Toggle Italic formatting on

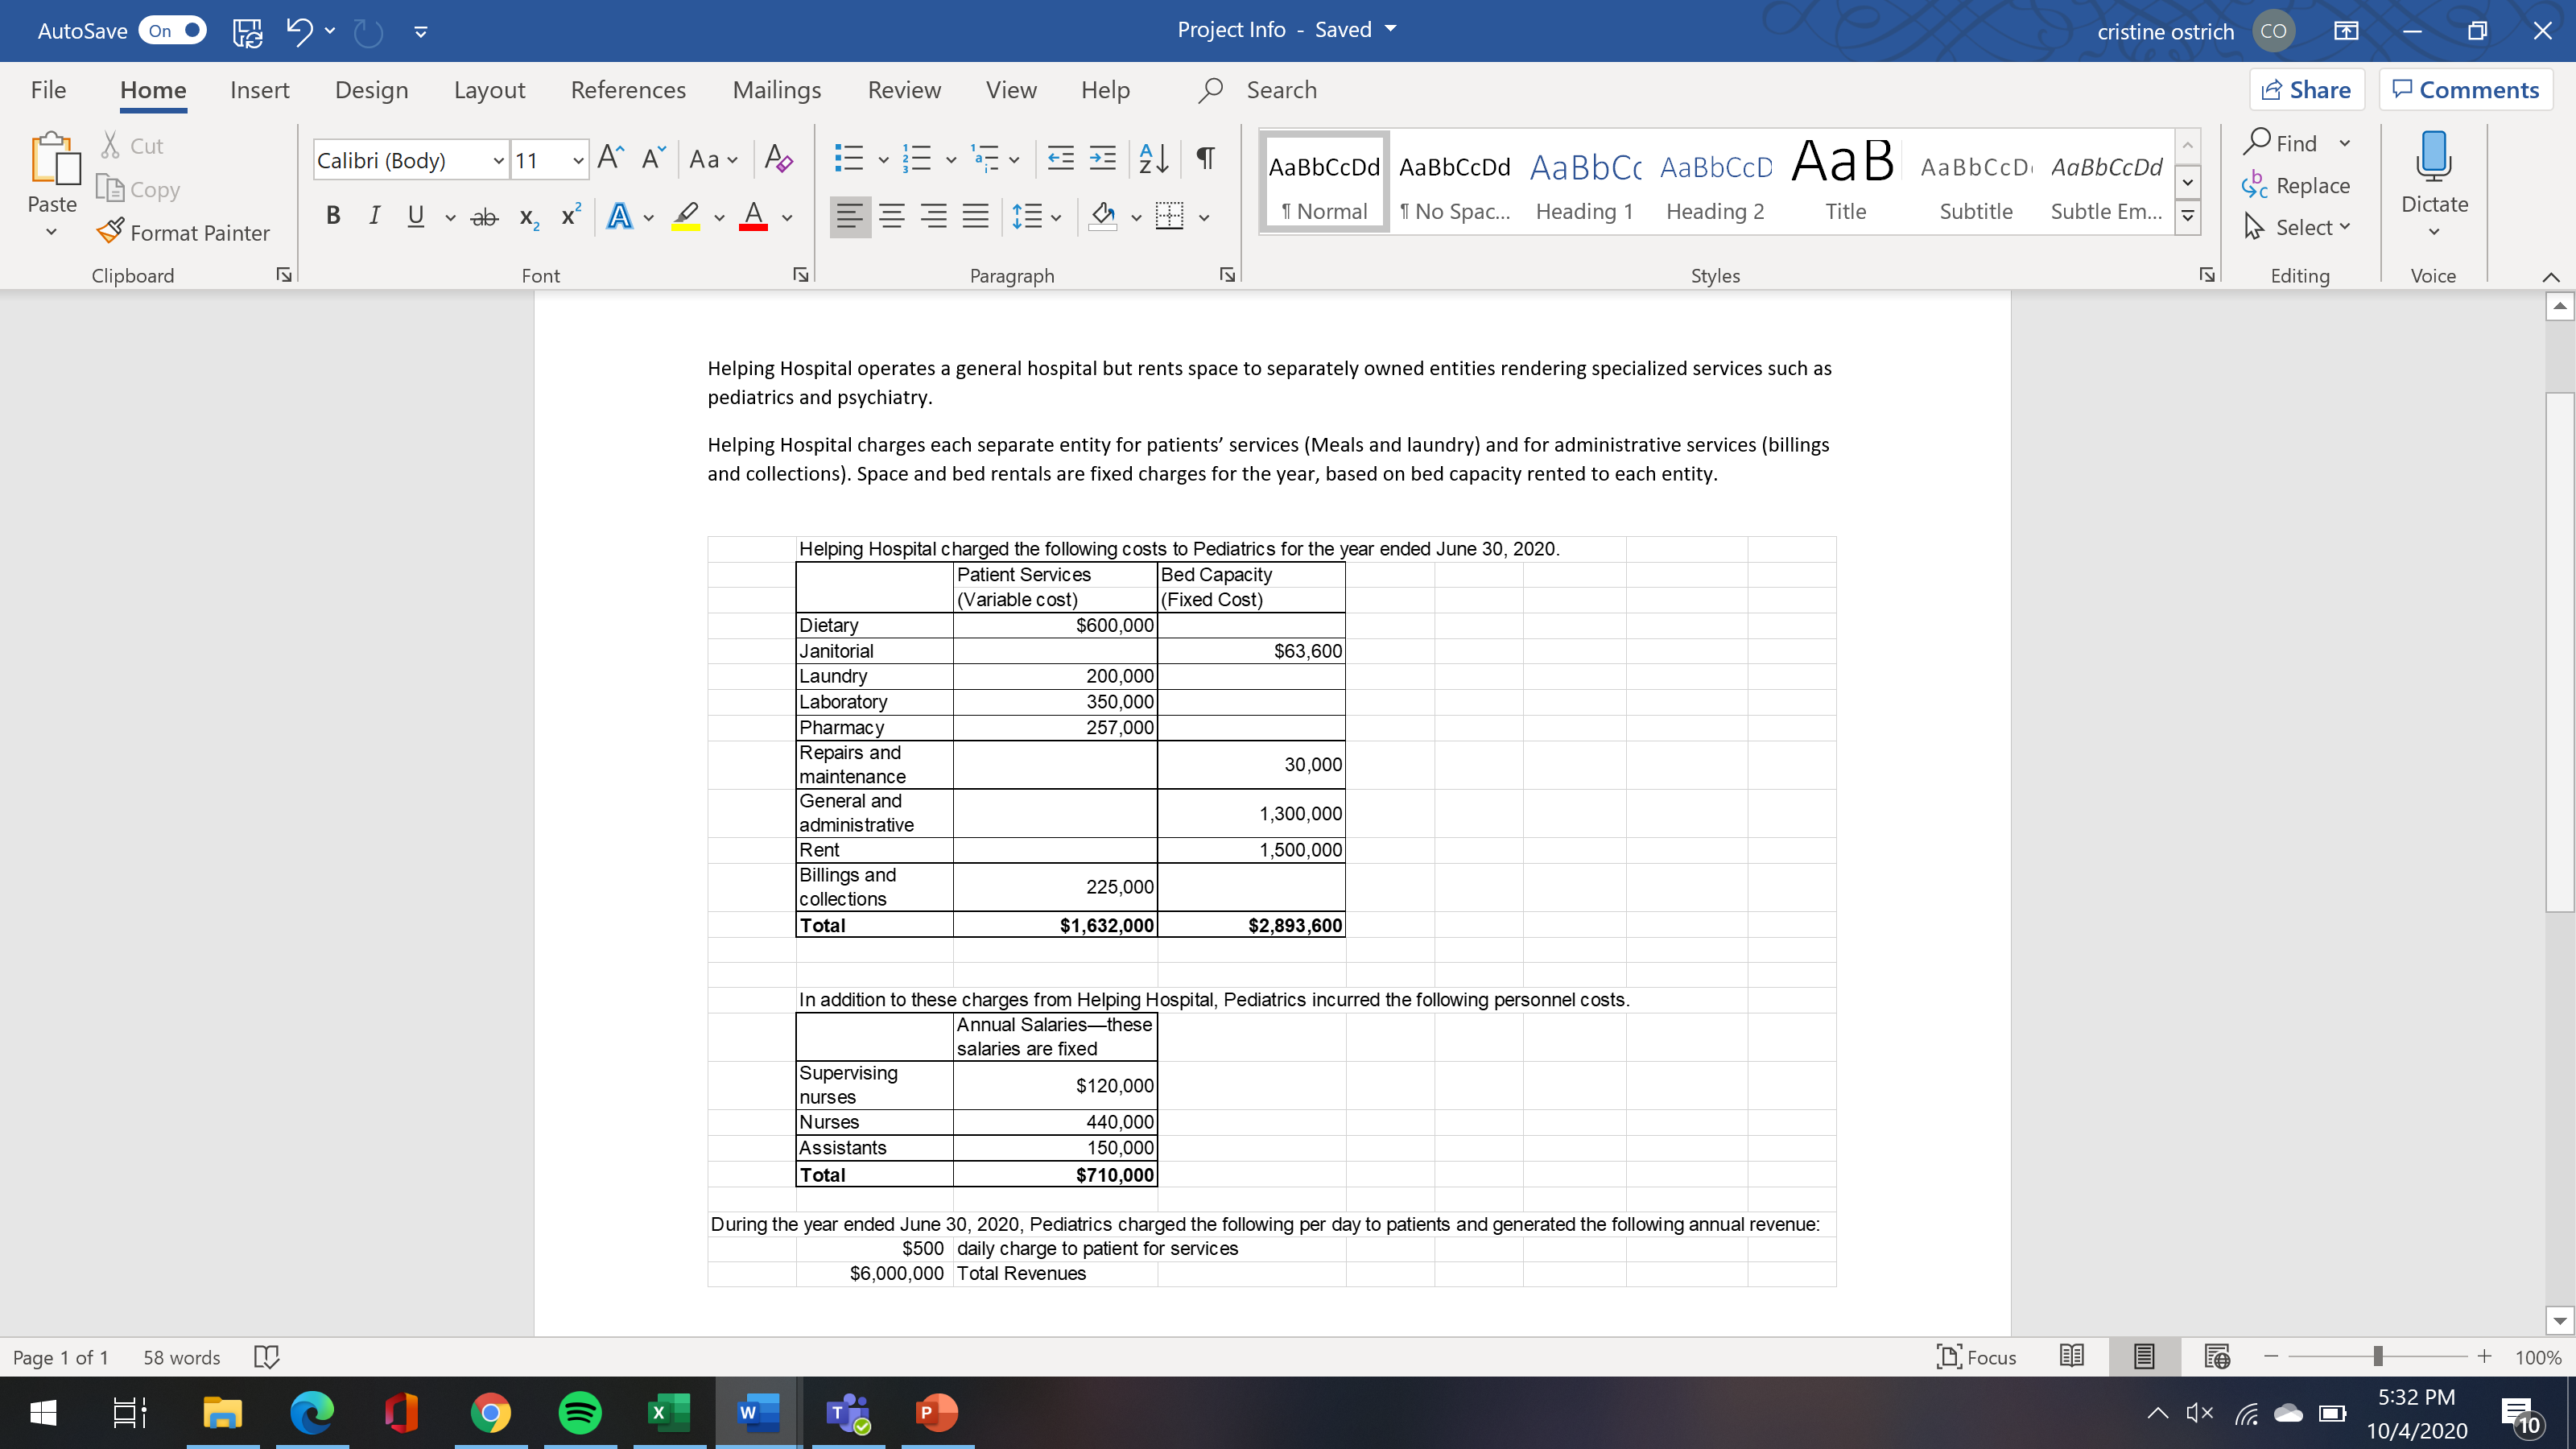point(374,216)
